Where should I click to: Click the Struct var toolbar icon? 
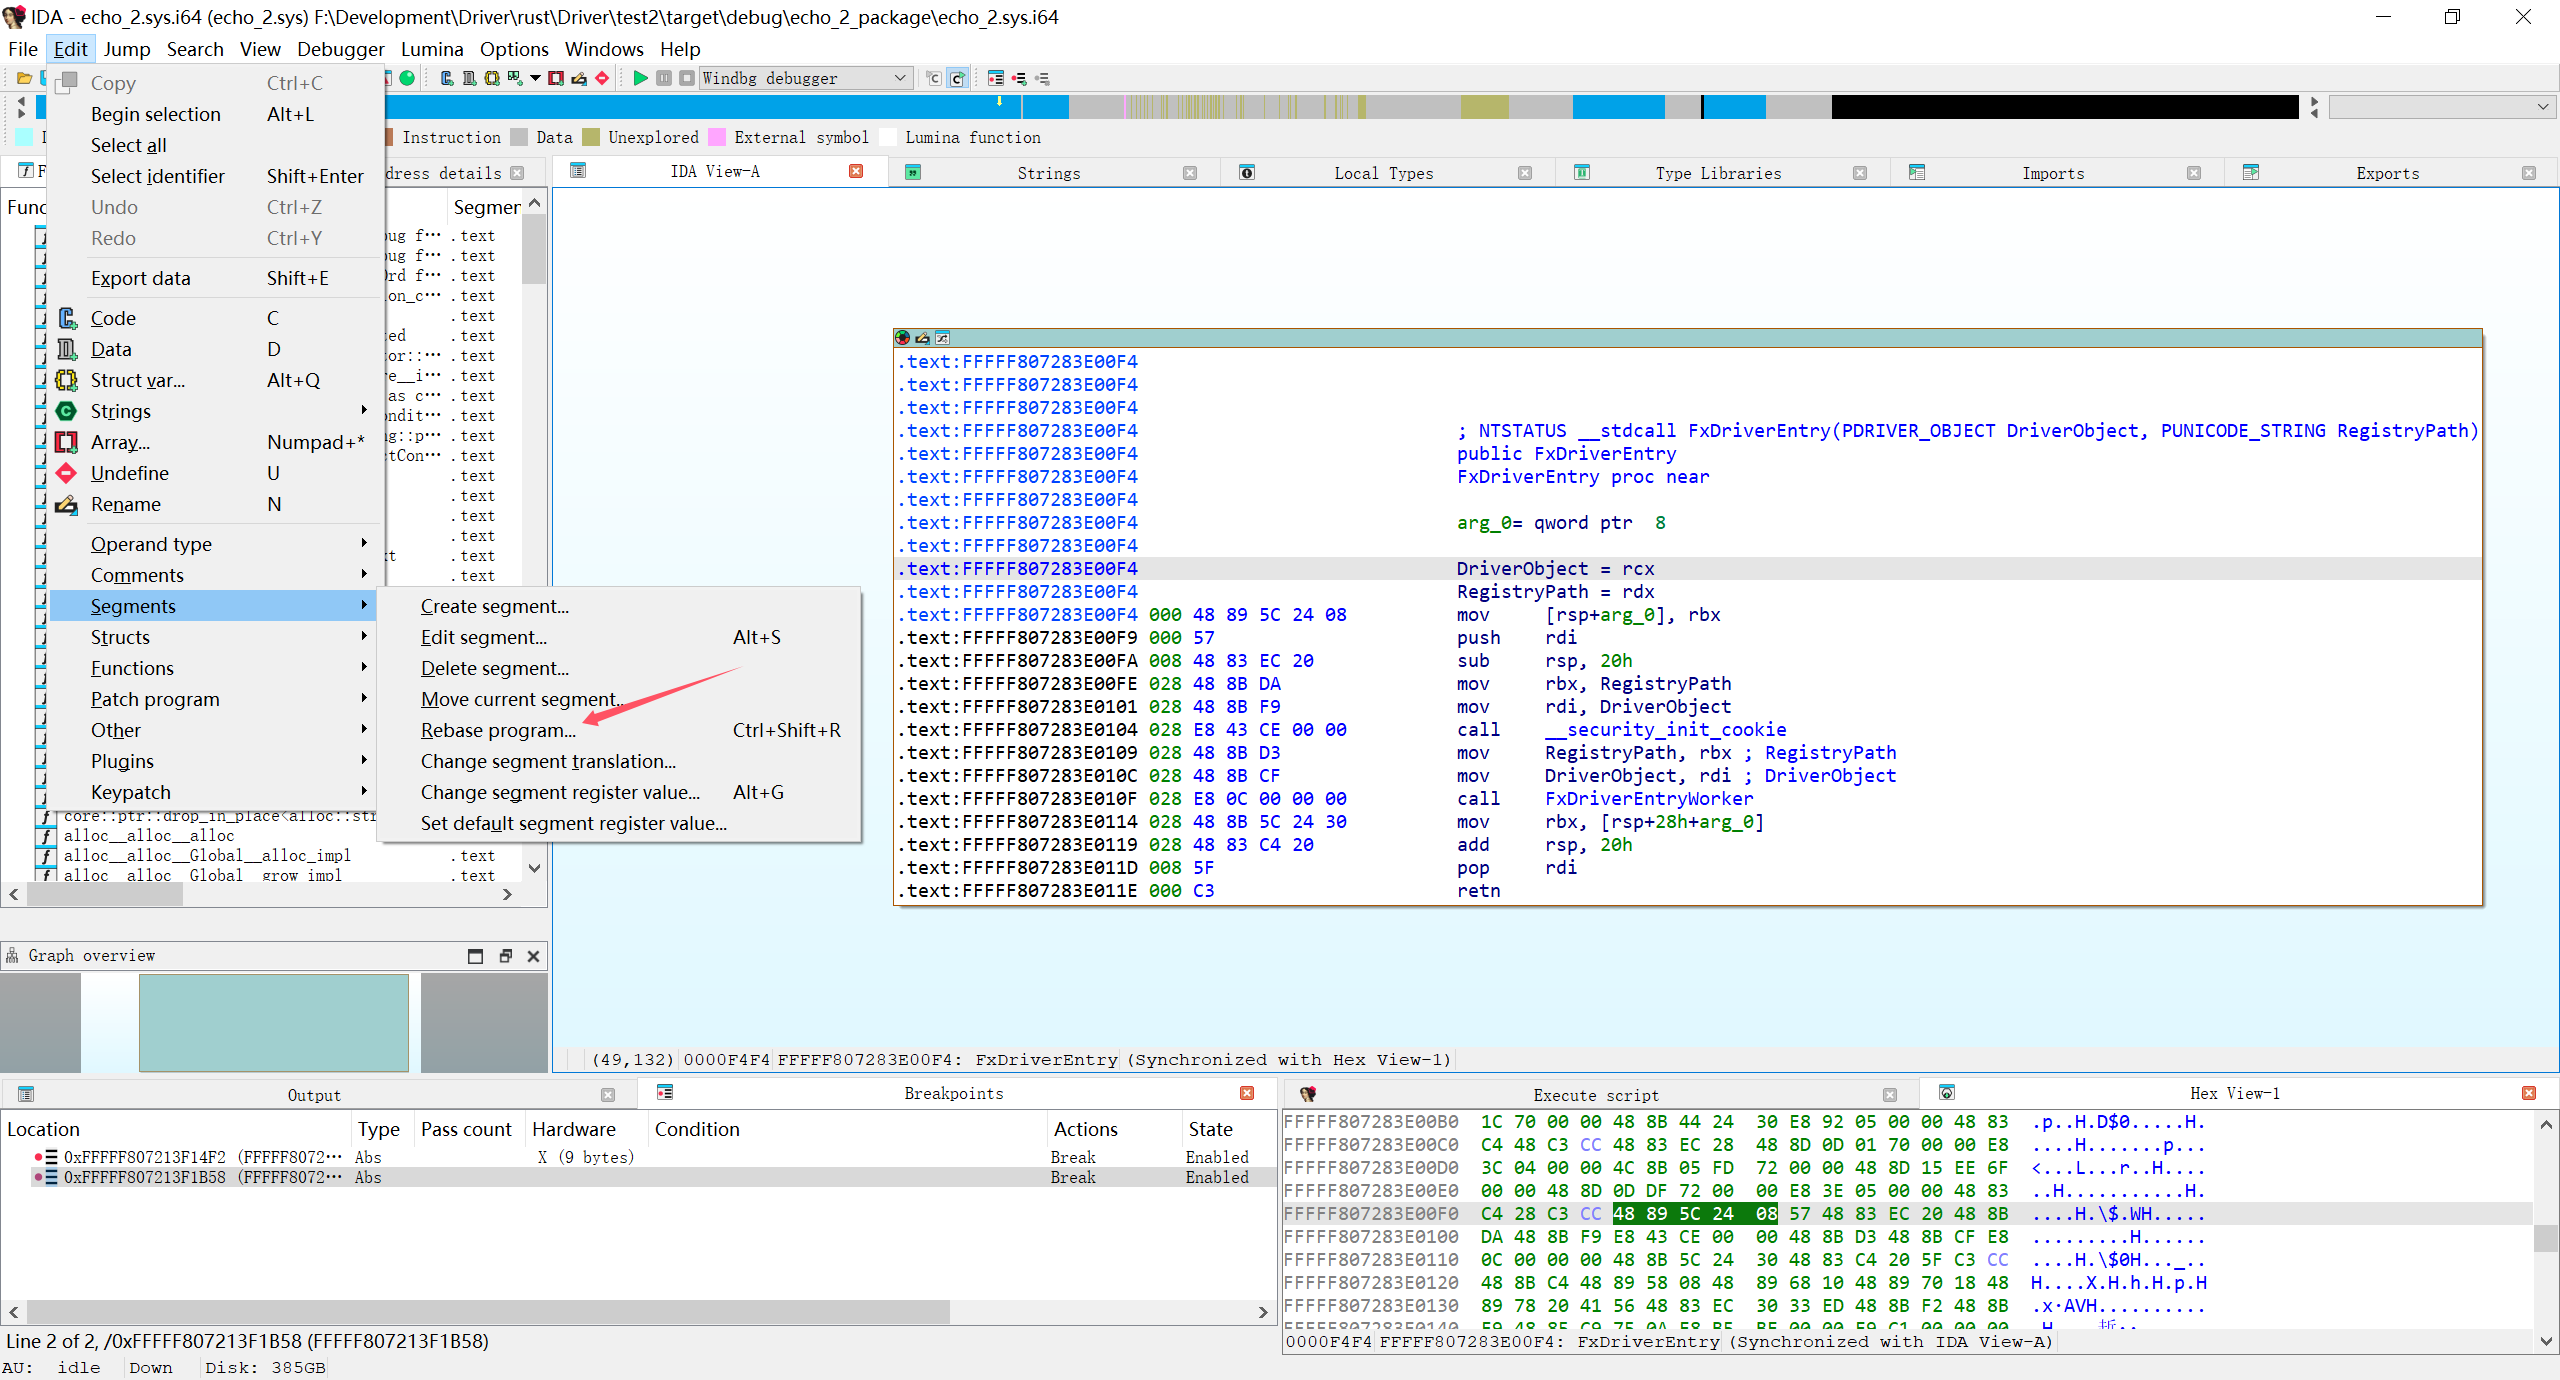[x=492, y=78]
